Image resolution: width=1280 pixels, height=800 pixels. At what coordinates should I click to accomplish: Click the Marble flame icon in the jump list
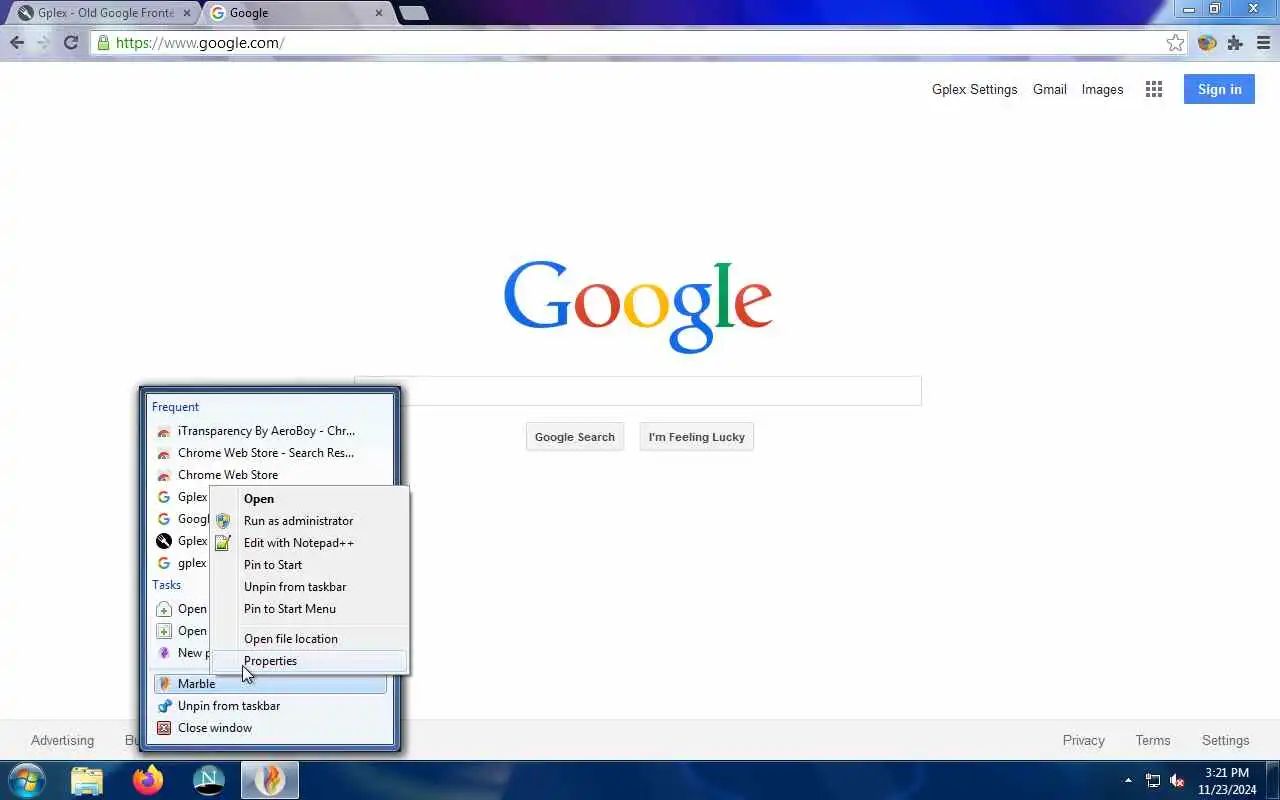(164, 684)
